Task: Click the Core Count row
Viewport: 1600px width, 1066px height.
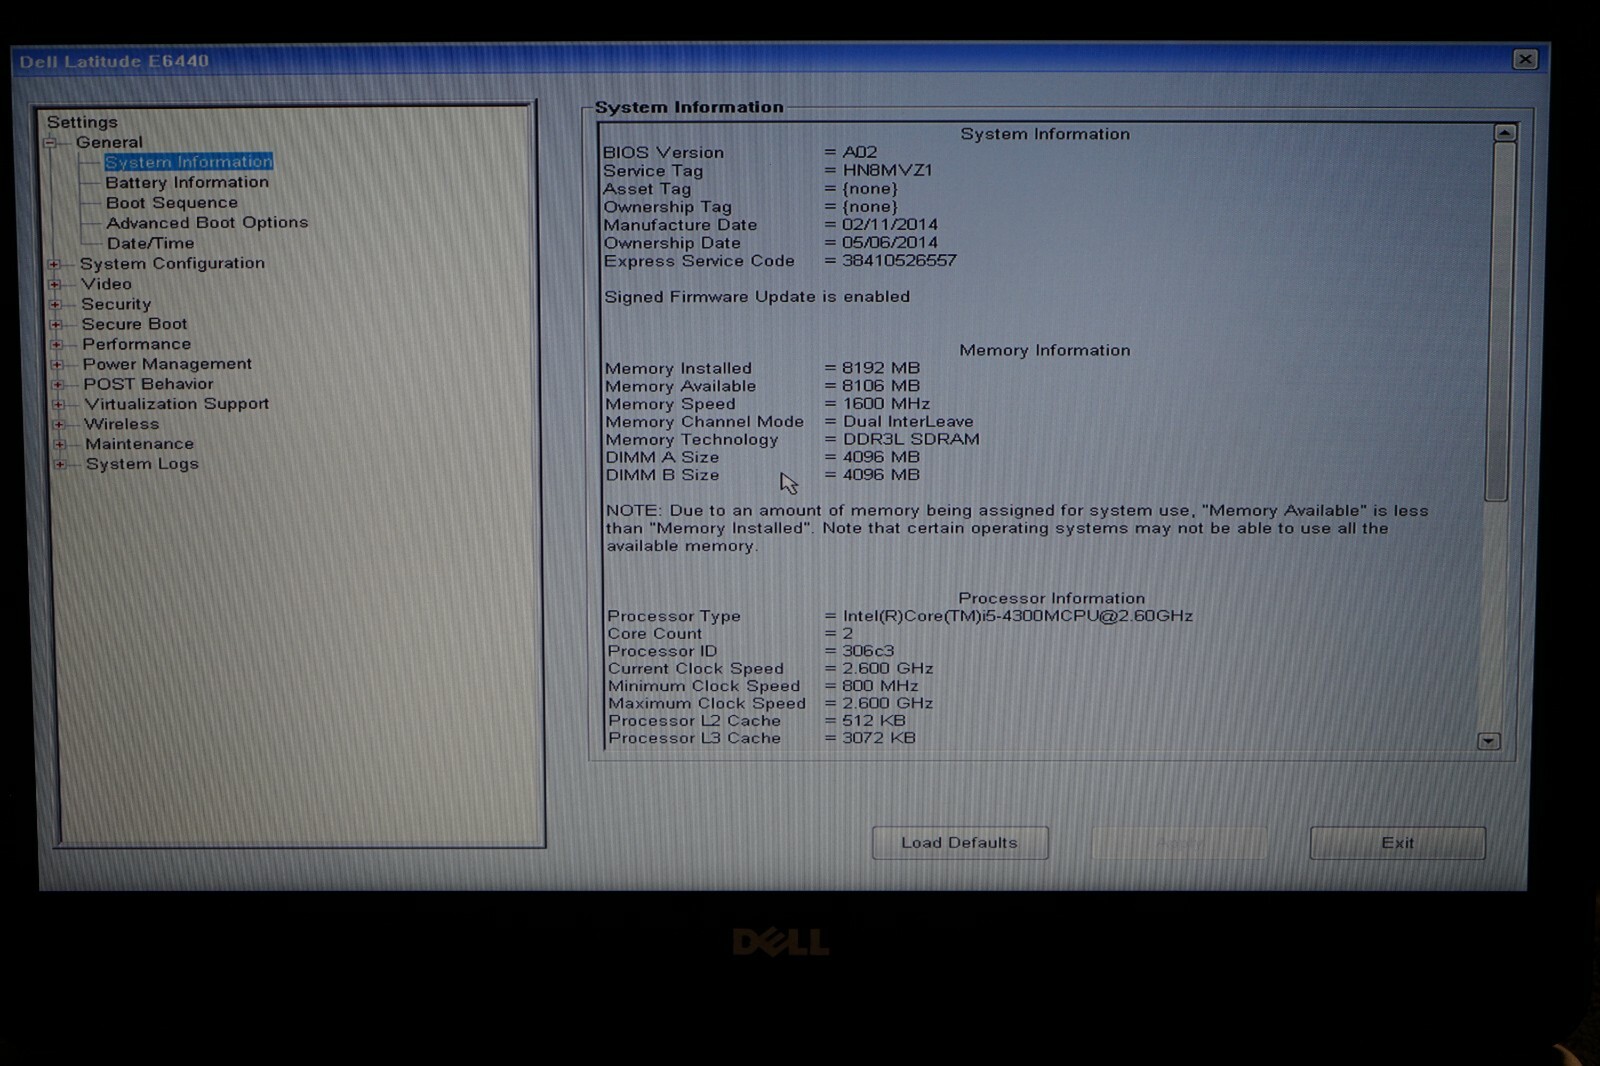Action: [x=730, y=634]
